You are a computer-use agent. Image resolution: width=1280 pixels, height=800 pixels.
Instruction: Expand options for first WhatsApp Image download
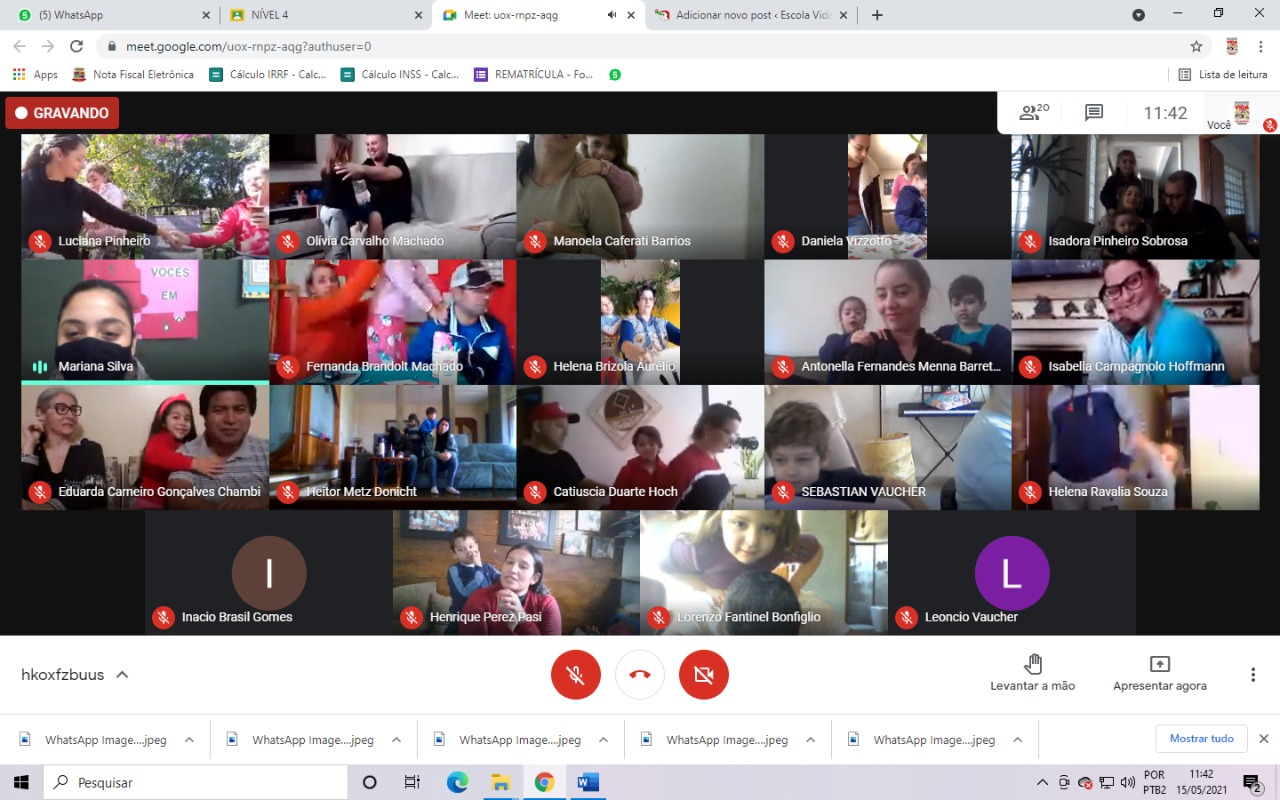[189, 740]
